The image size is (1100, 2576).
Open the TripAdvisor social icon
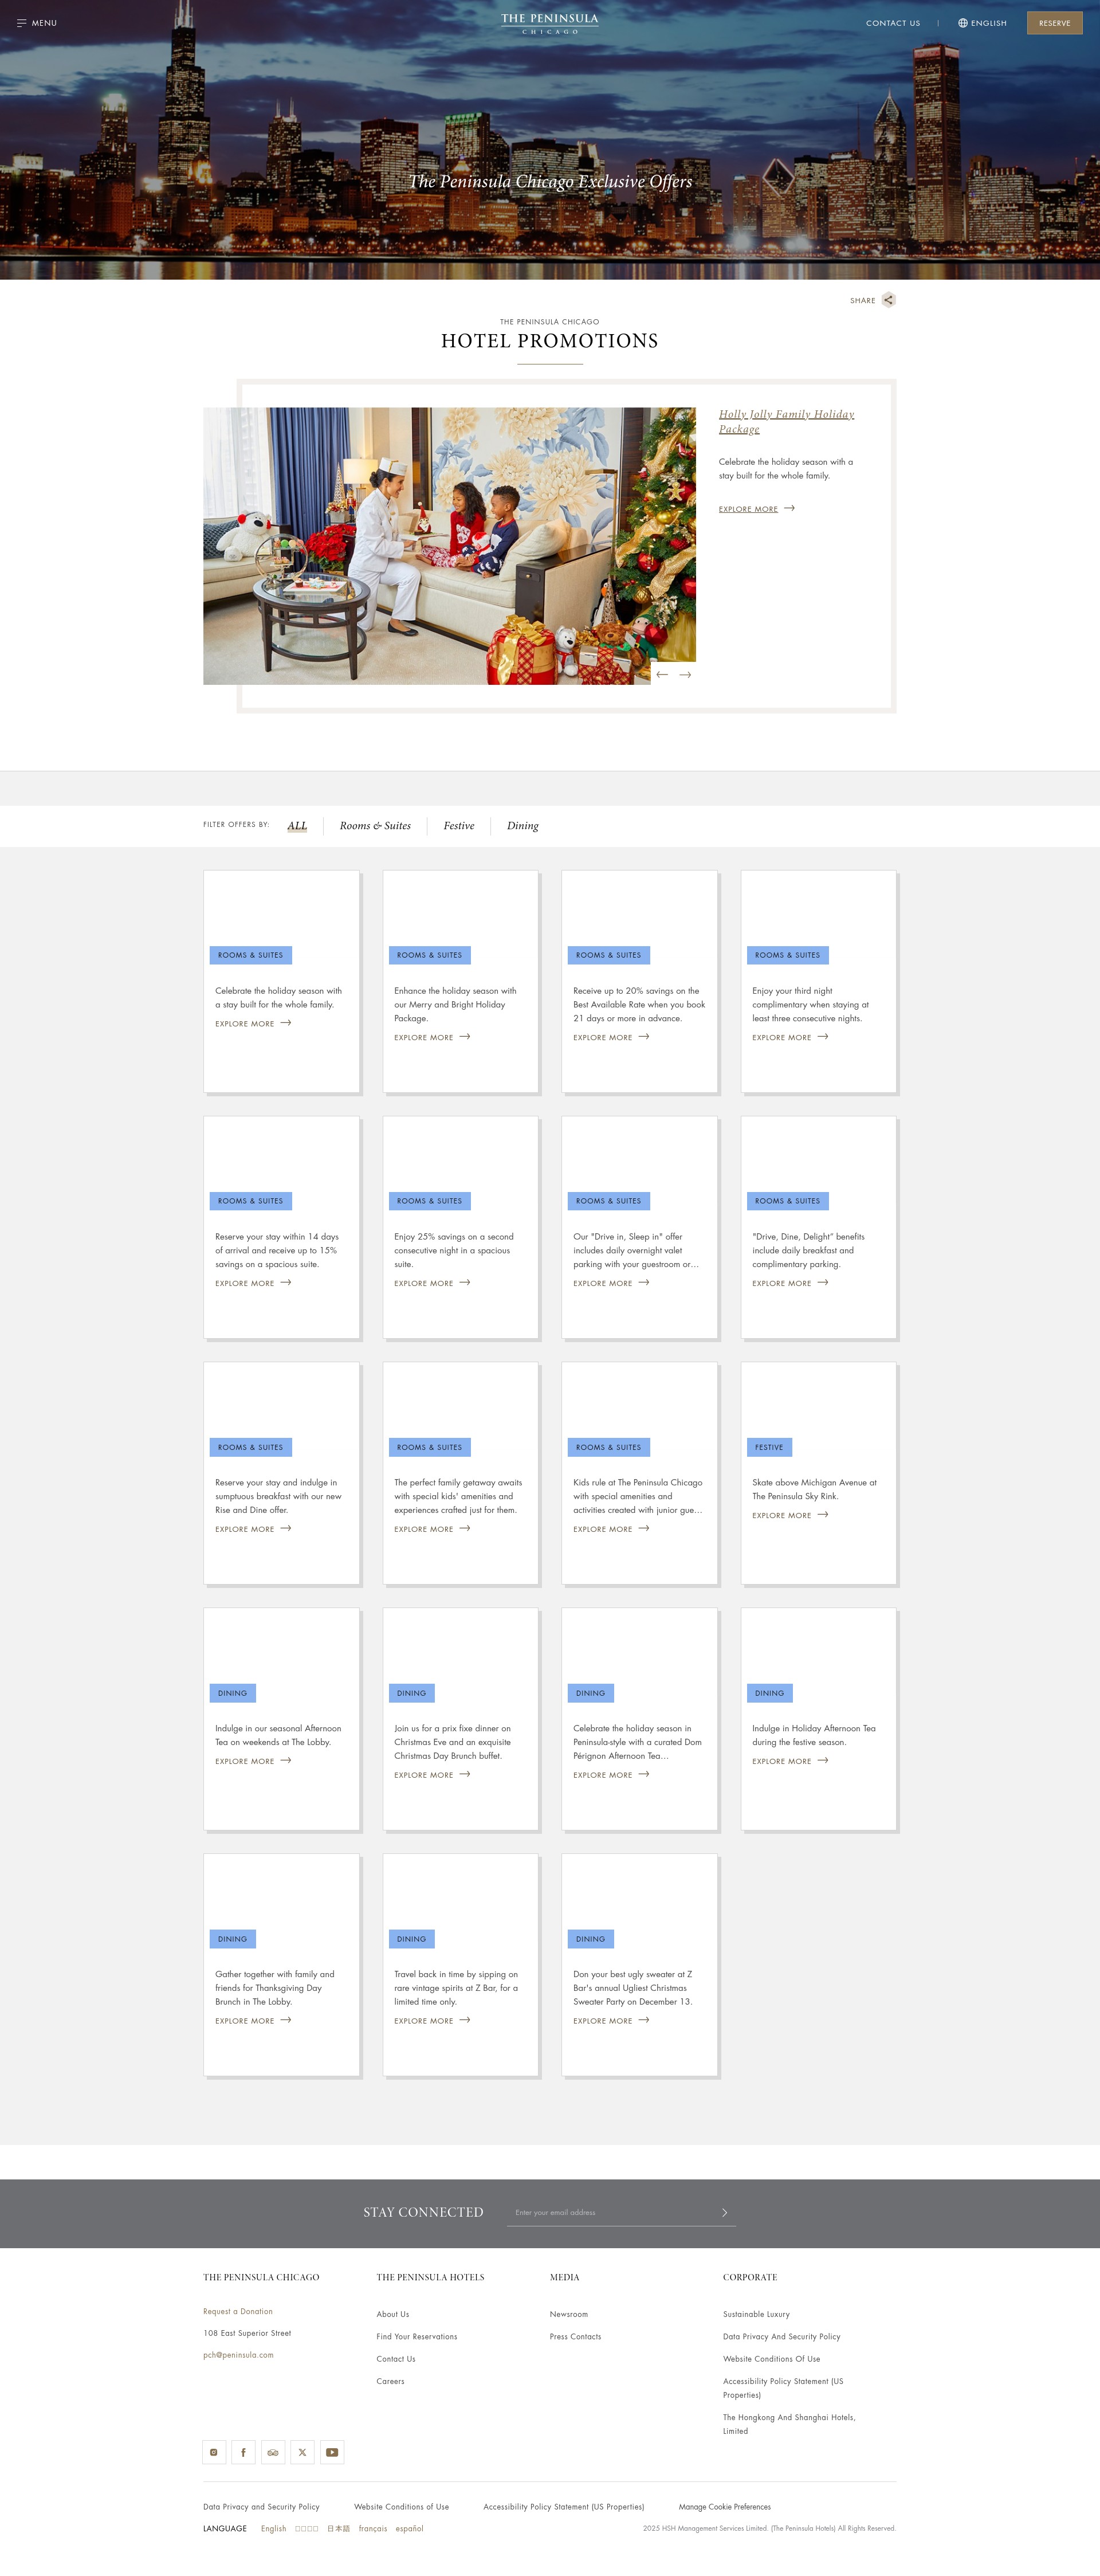273,2452
